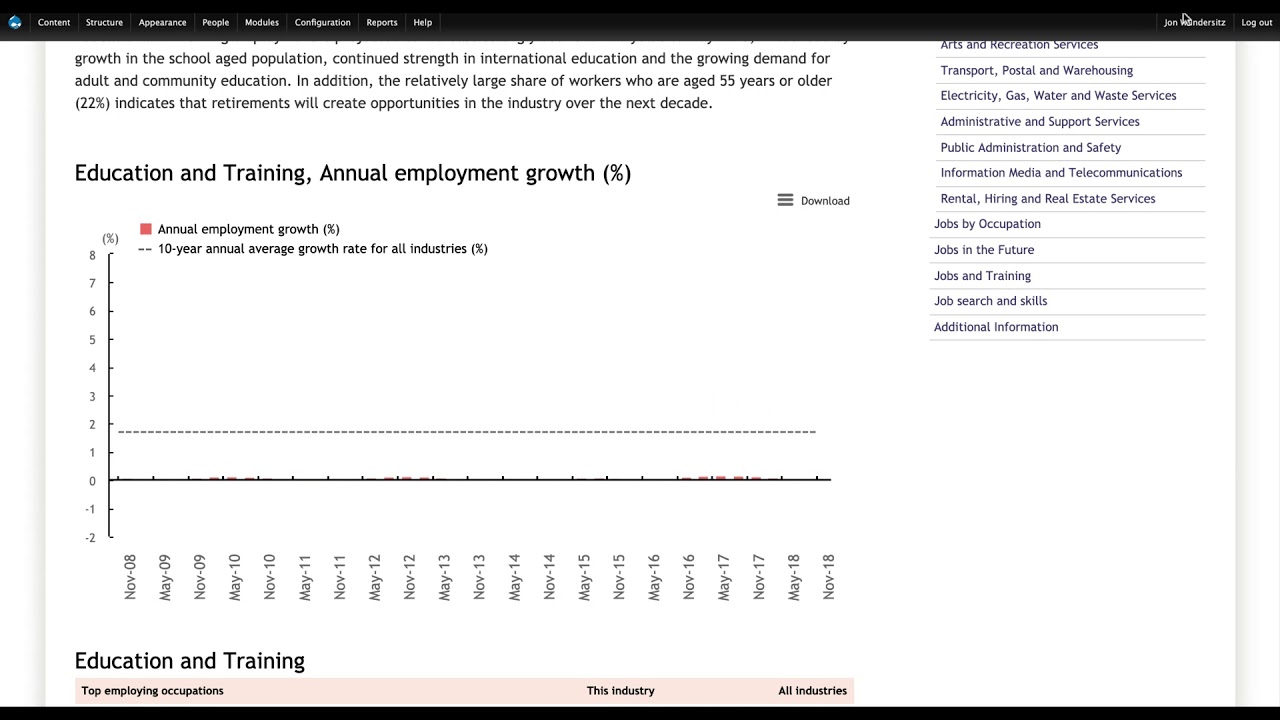The height and width of the screenshot is (720, 1280).
Task: Click the May-10 x-axis label
Action: (x=235, y=577)
